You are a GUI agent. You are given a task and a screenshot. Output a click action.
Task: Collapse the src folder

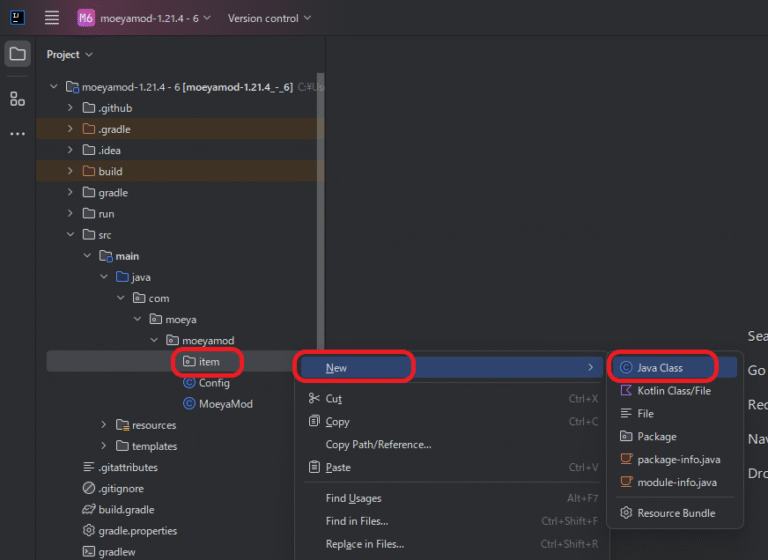[70, 234]
